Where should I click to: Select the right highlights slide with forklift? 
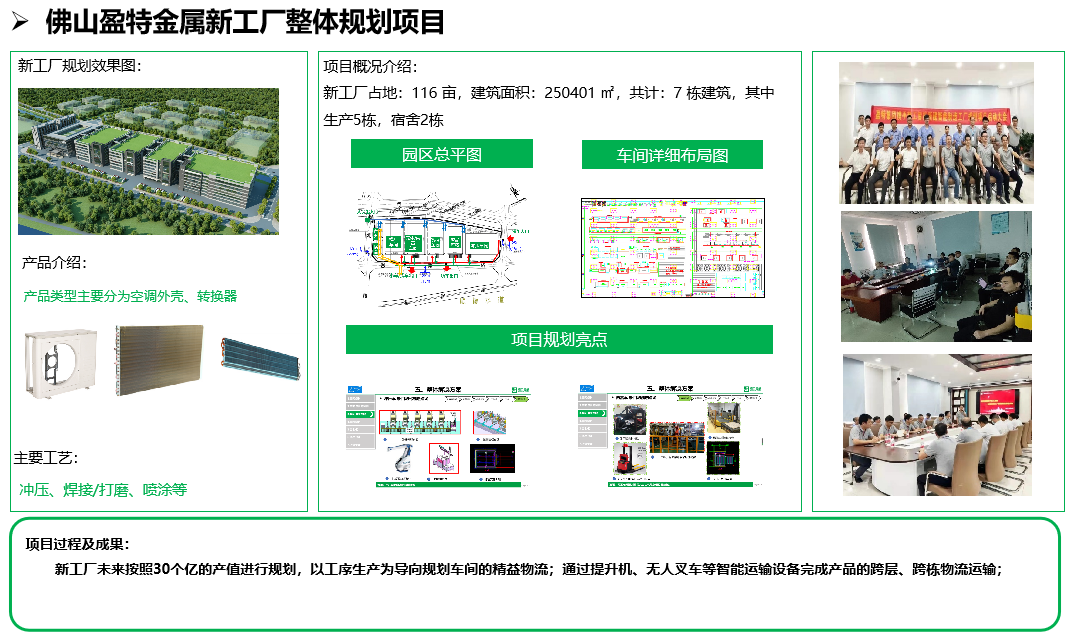pyautogui.click(x=670, y=436)
